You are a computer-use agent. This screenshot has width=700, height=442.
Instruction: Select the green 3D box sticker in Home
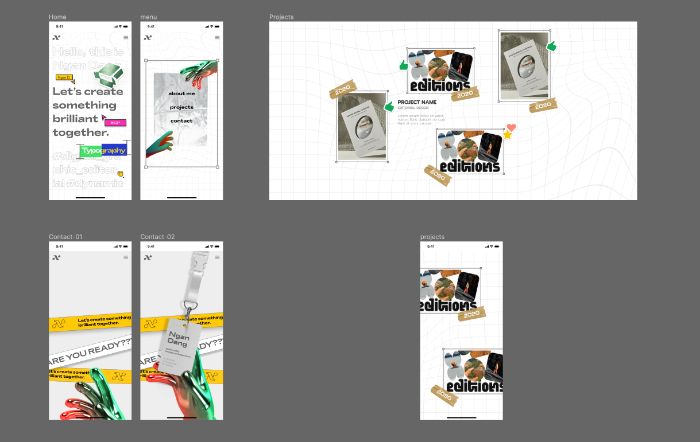point(108,75)
